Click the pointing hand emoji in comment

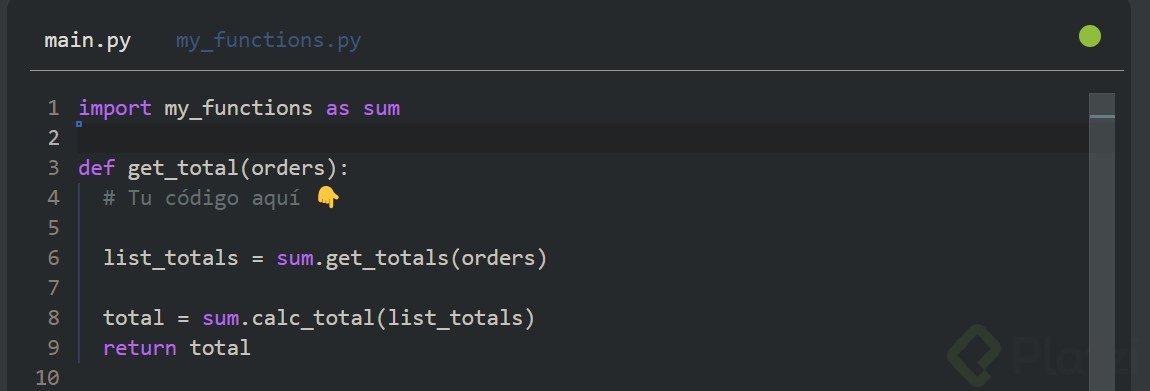point(328,198)
